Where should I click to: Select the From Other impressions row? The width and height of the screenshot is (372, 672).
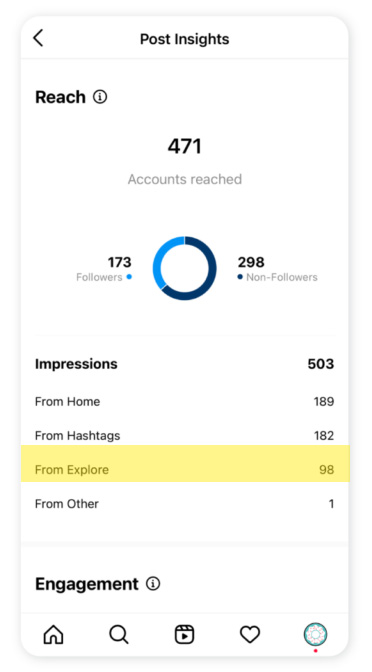tap(185, 504)
